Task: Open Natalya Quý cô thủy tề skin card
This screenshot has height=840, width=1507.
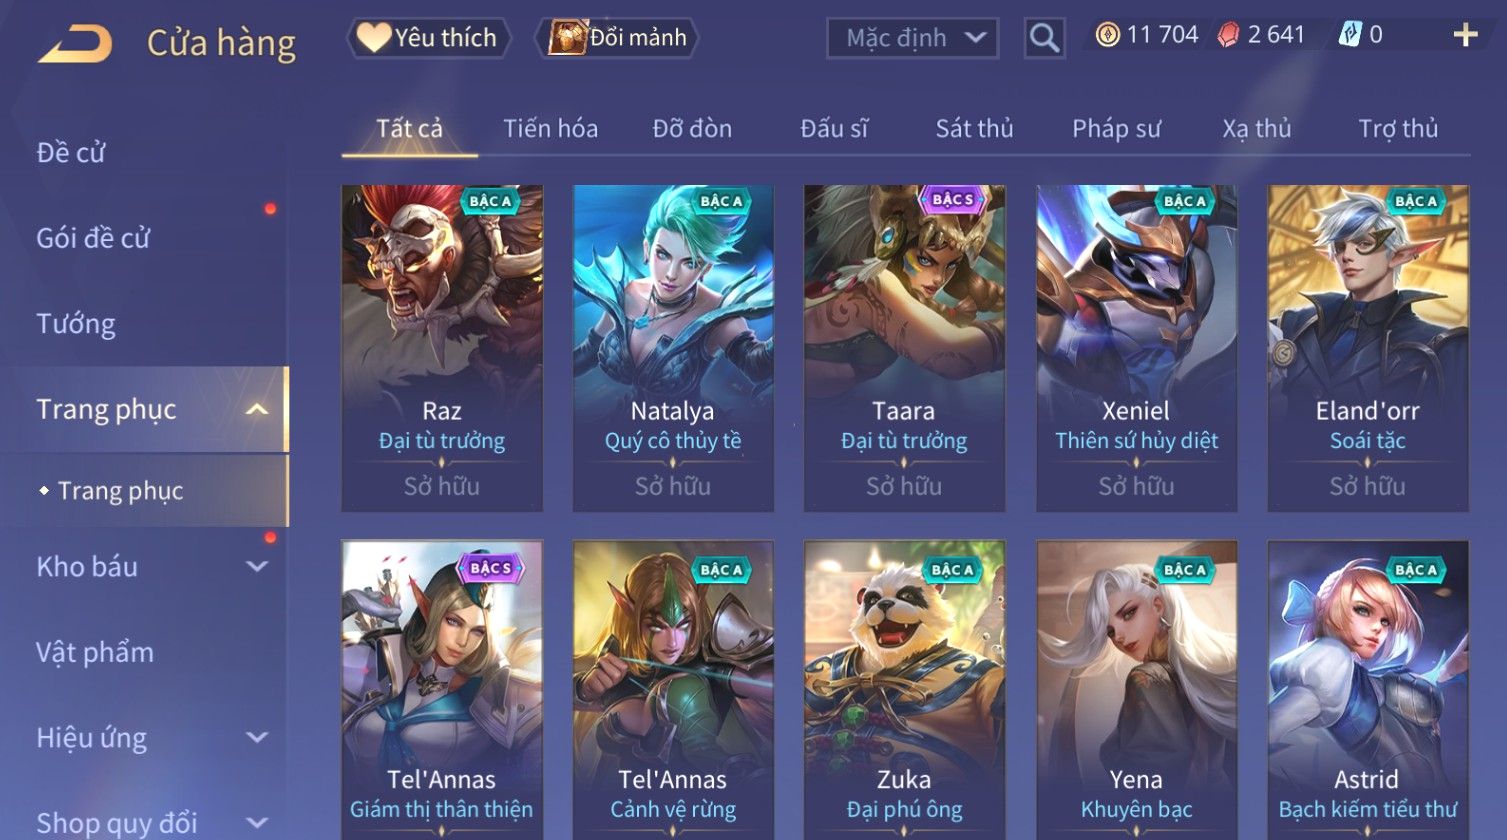Action: 672,348
